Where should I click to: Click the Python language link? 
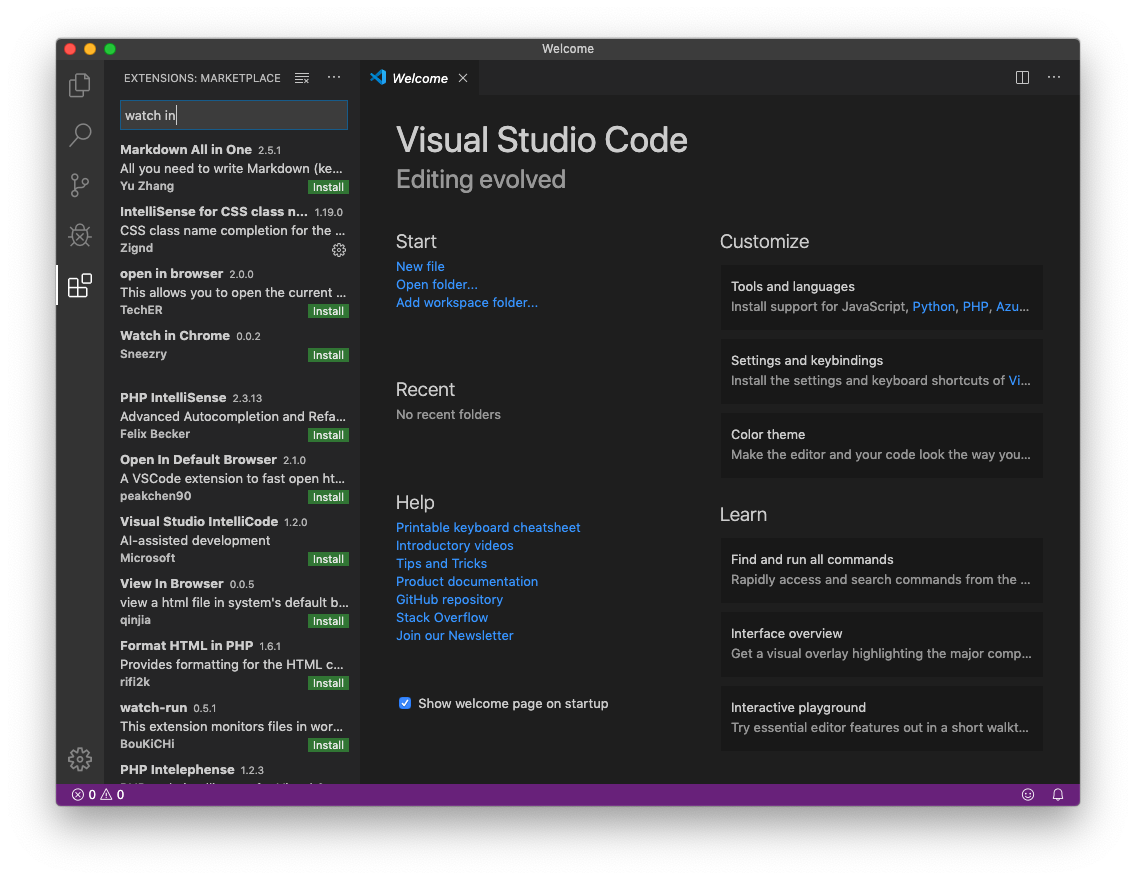pyautogui.click(x=933, y=306)
